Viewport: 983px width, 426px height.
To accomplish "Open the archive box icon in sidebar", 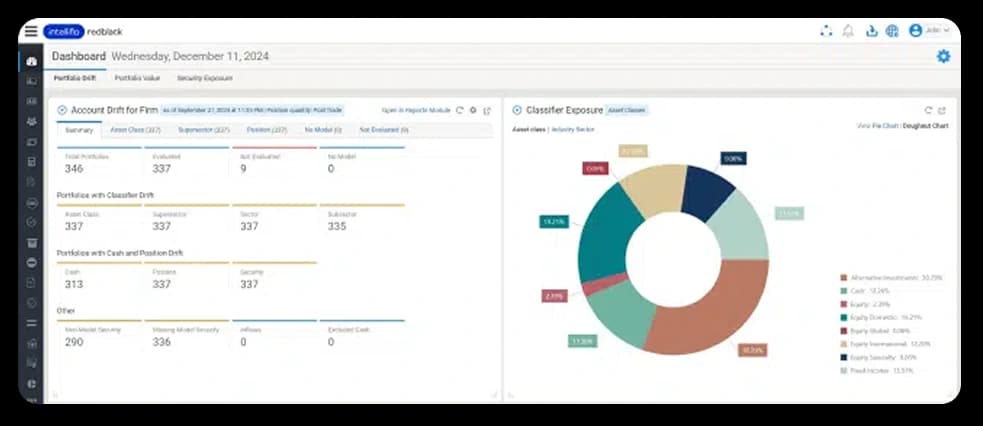I will tap(31, 242).
